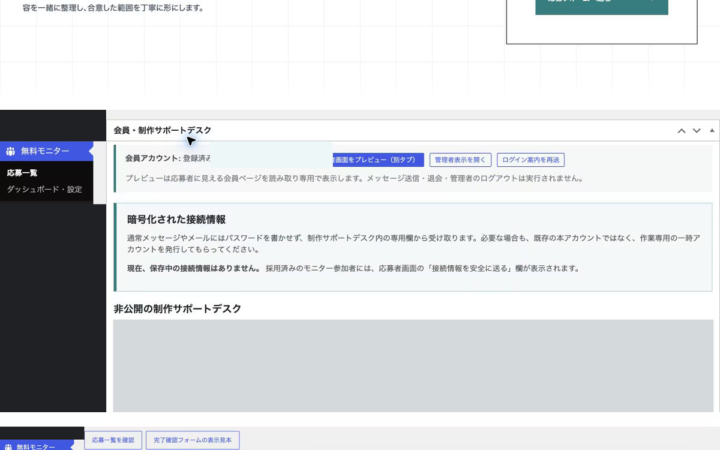Click the bold 現在、保存中の接続情報はありません text
Screen dimensions: 720x450
[193, 268]
